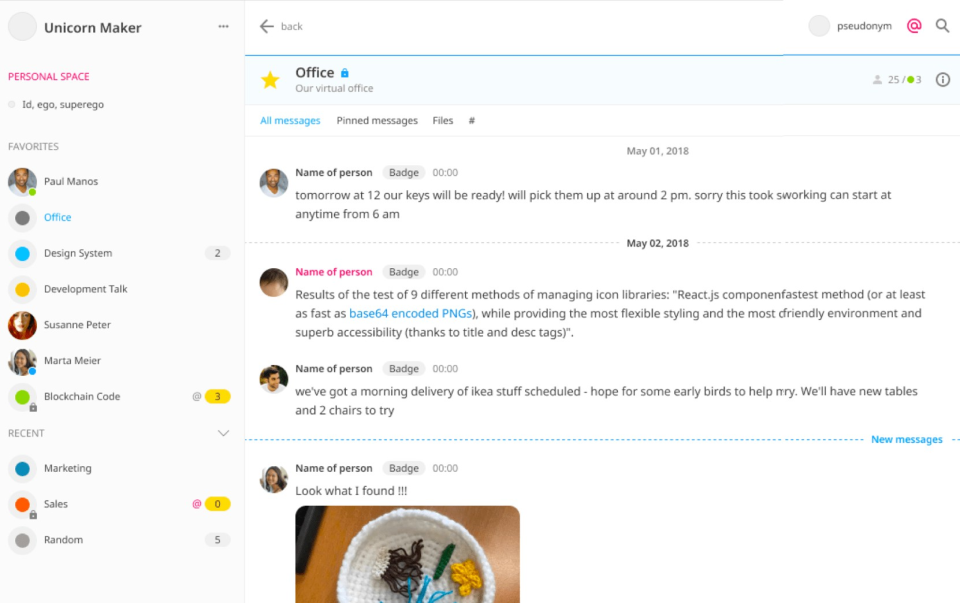This screenshot has height=603, width=960.
Task: Click the Office lock icon
Action: pyautogui.click(x=345, y=73)
